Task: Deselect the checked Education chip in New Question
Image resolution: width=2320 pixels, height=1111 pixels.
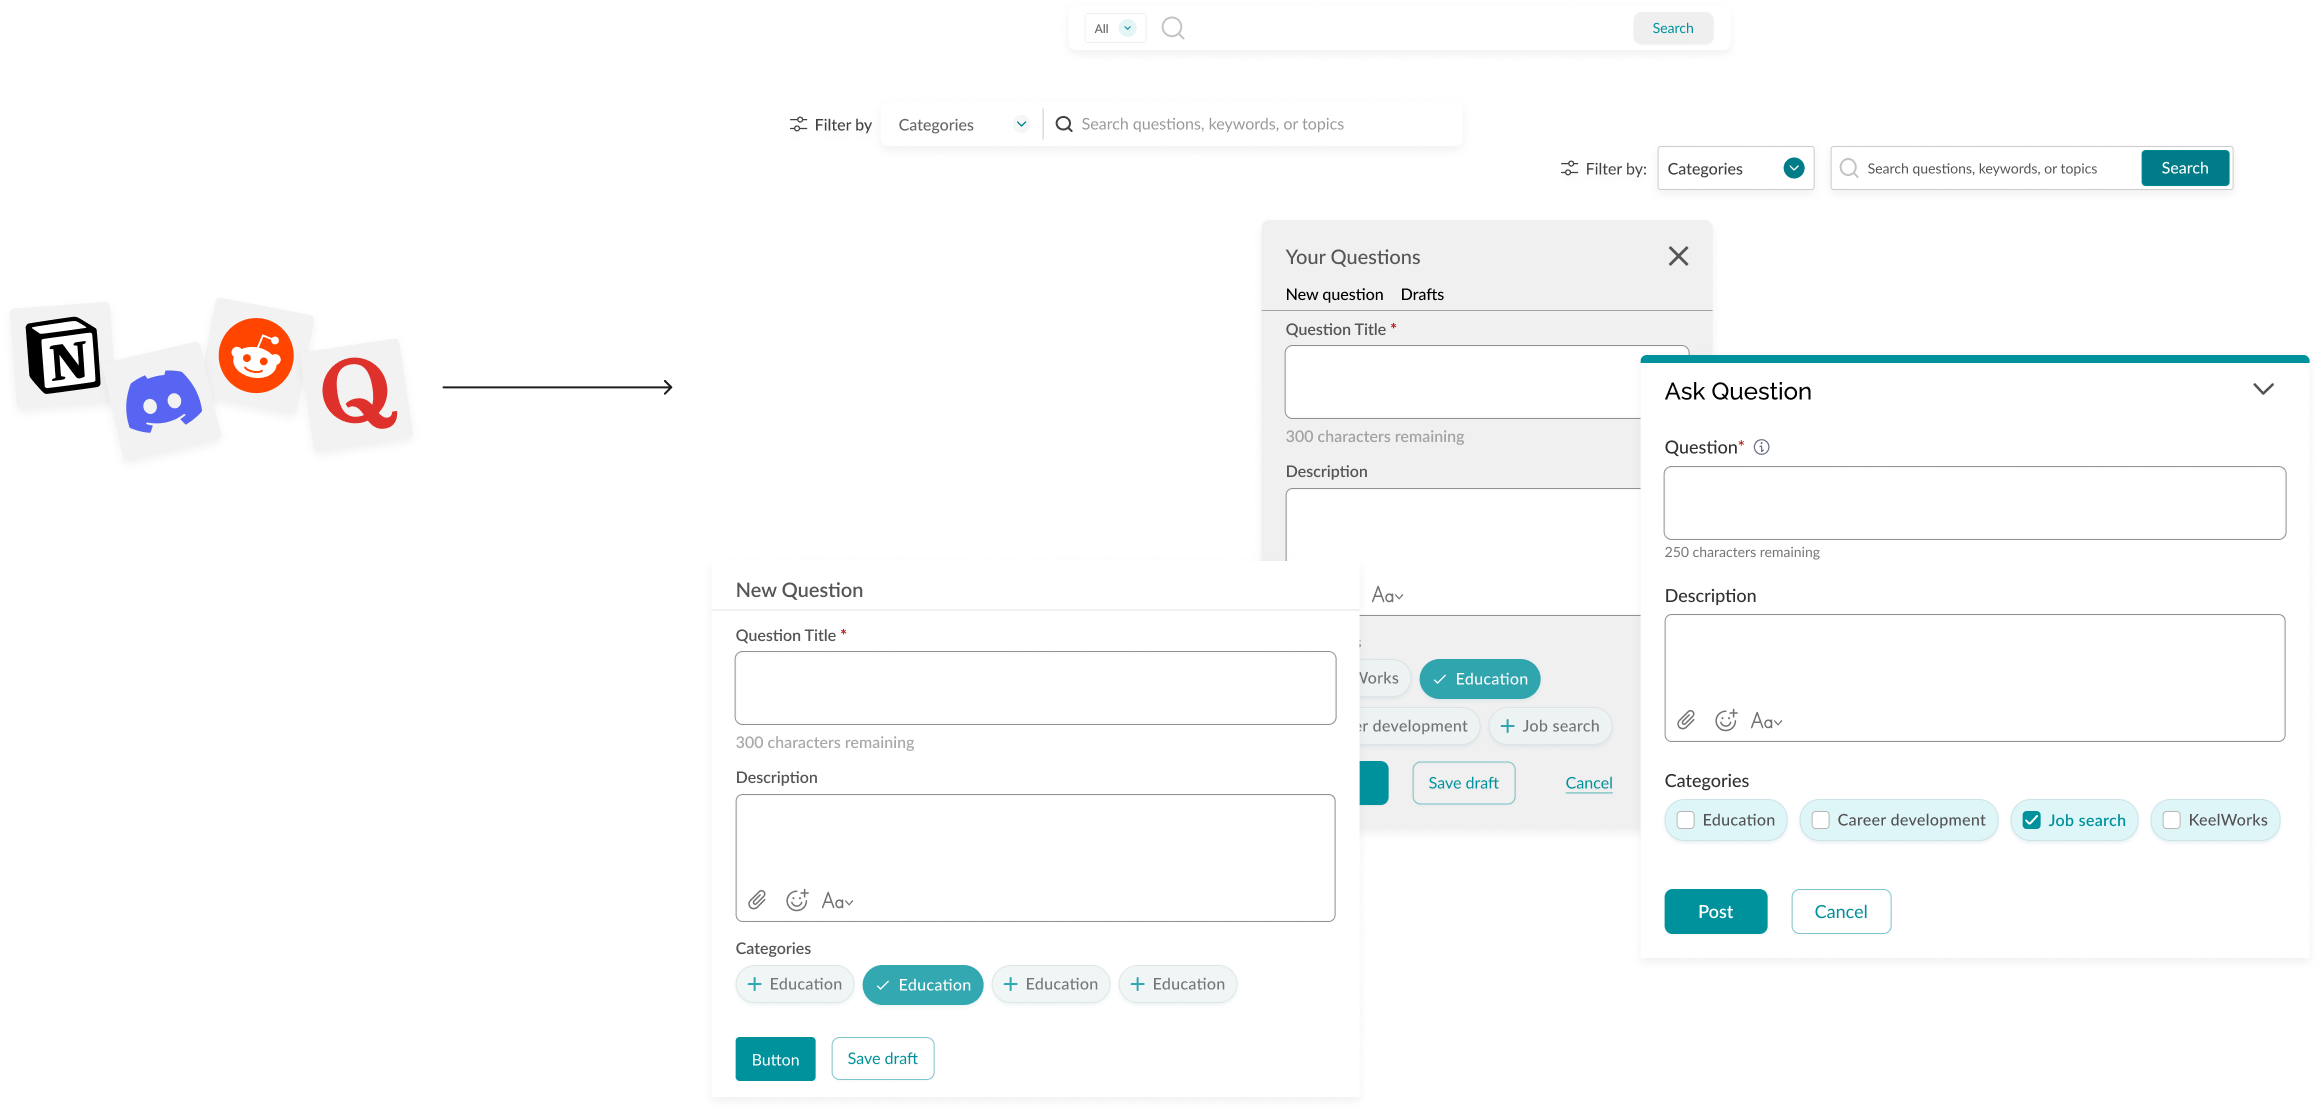Action: pos(923,985)
